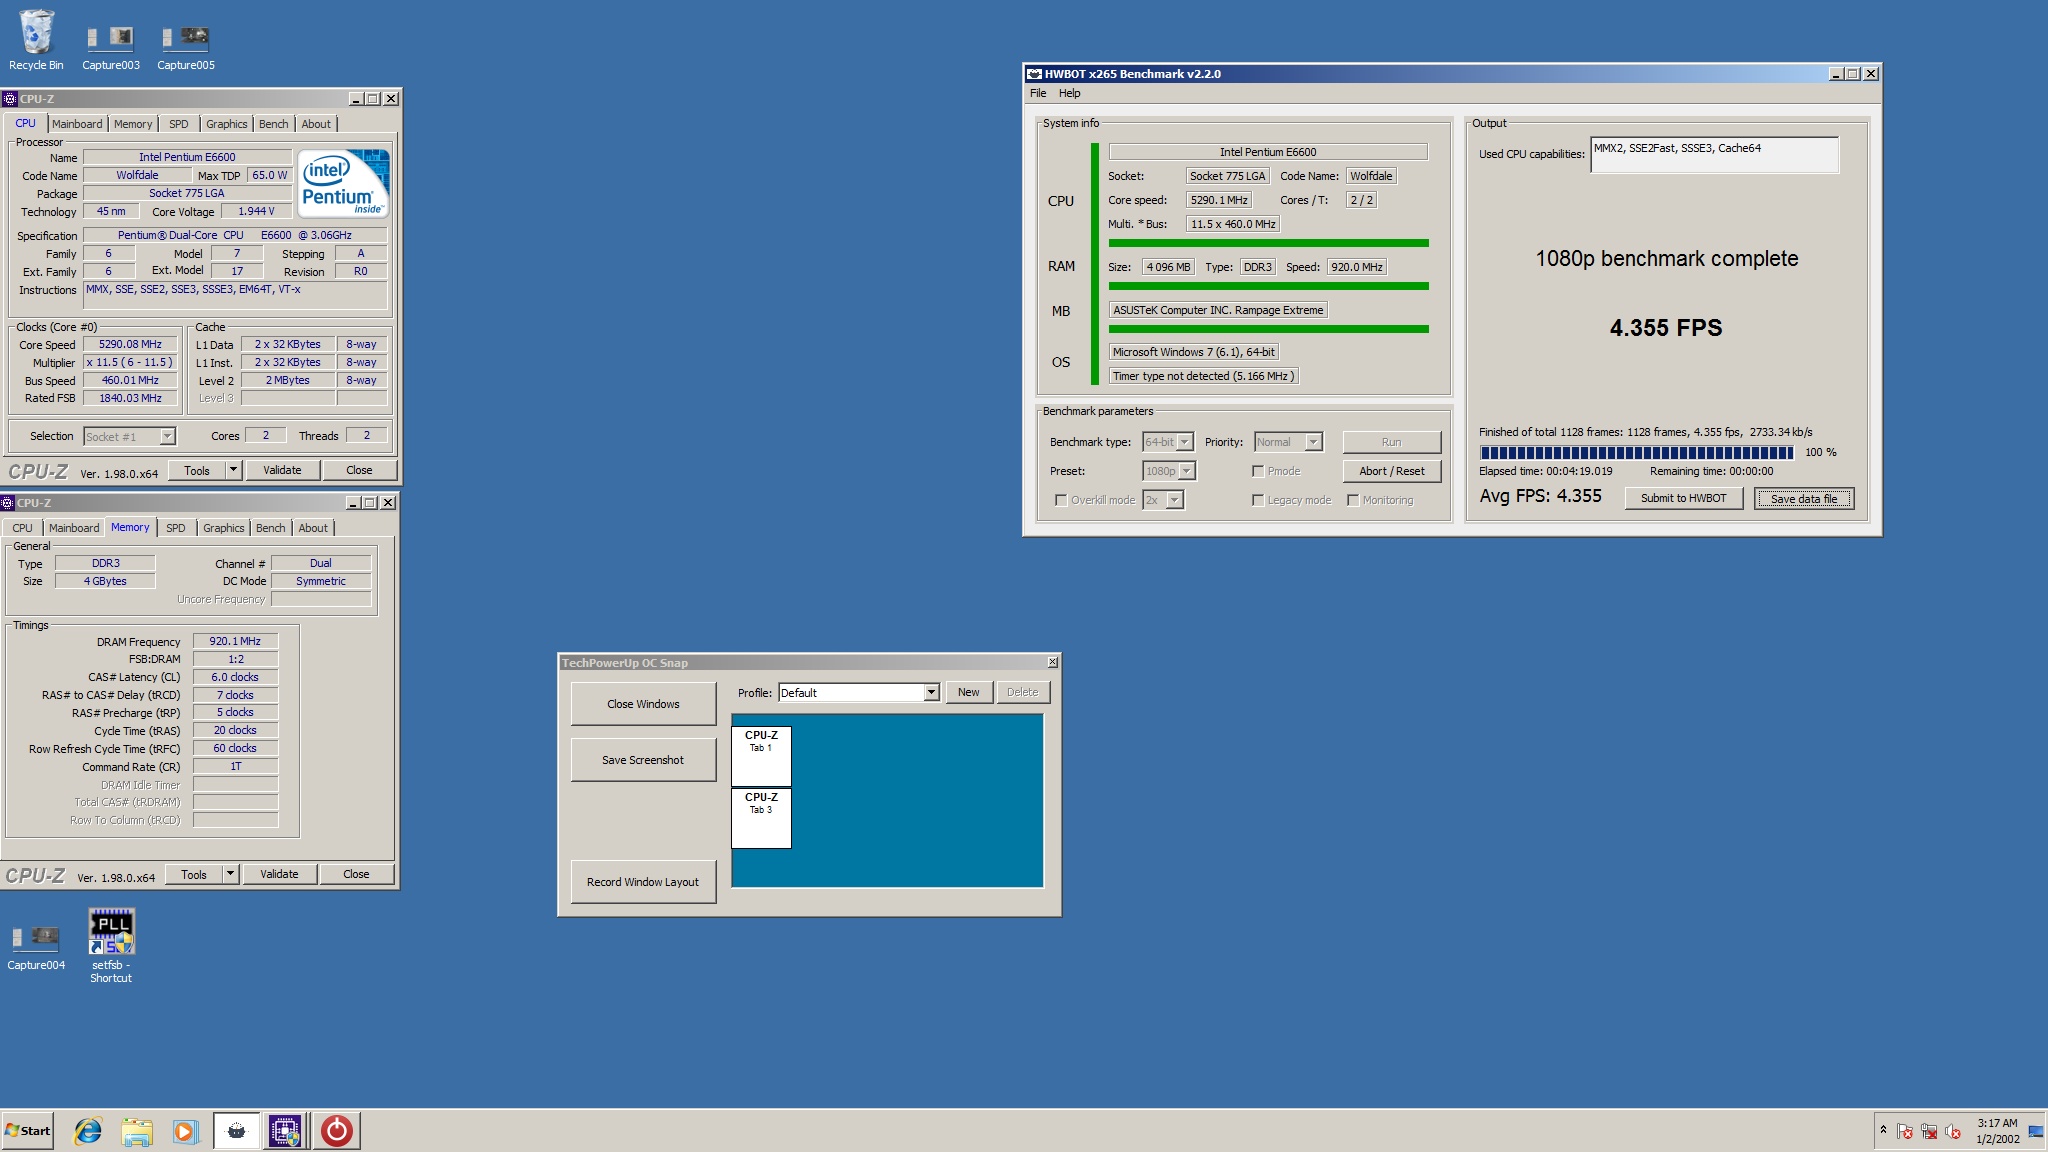The height and width of the screenshot is (1152, 2048).
Task: Click the Multiplier x 11.5 field
Action: [x=130, y=362]
